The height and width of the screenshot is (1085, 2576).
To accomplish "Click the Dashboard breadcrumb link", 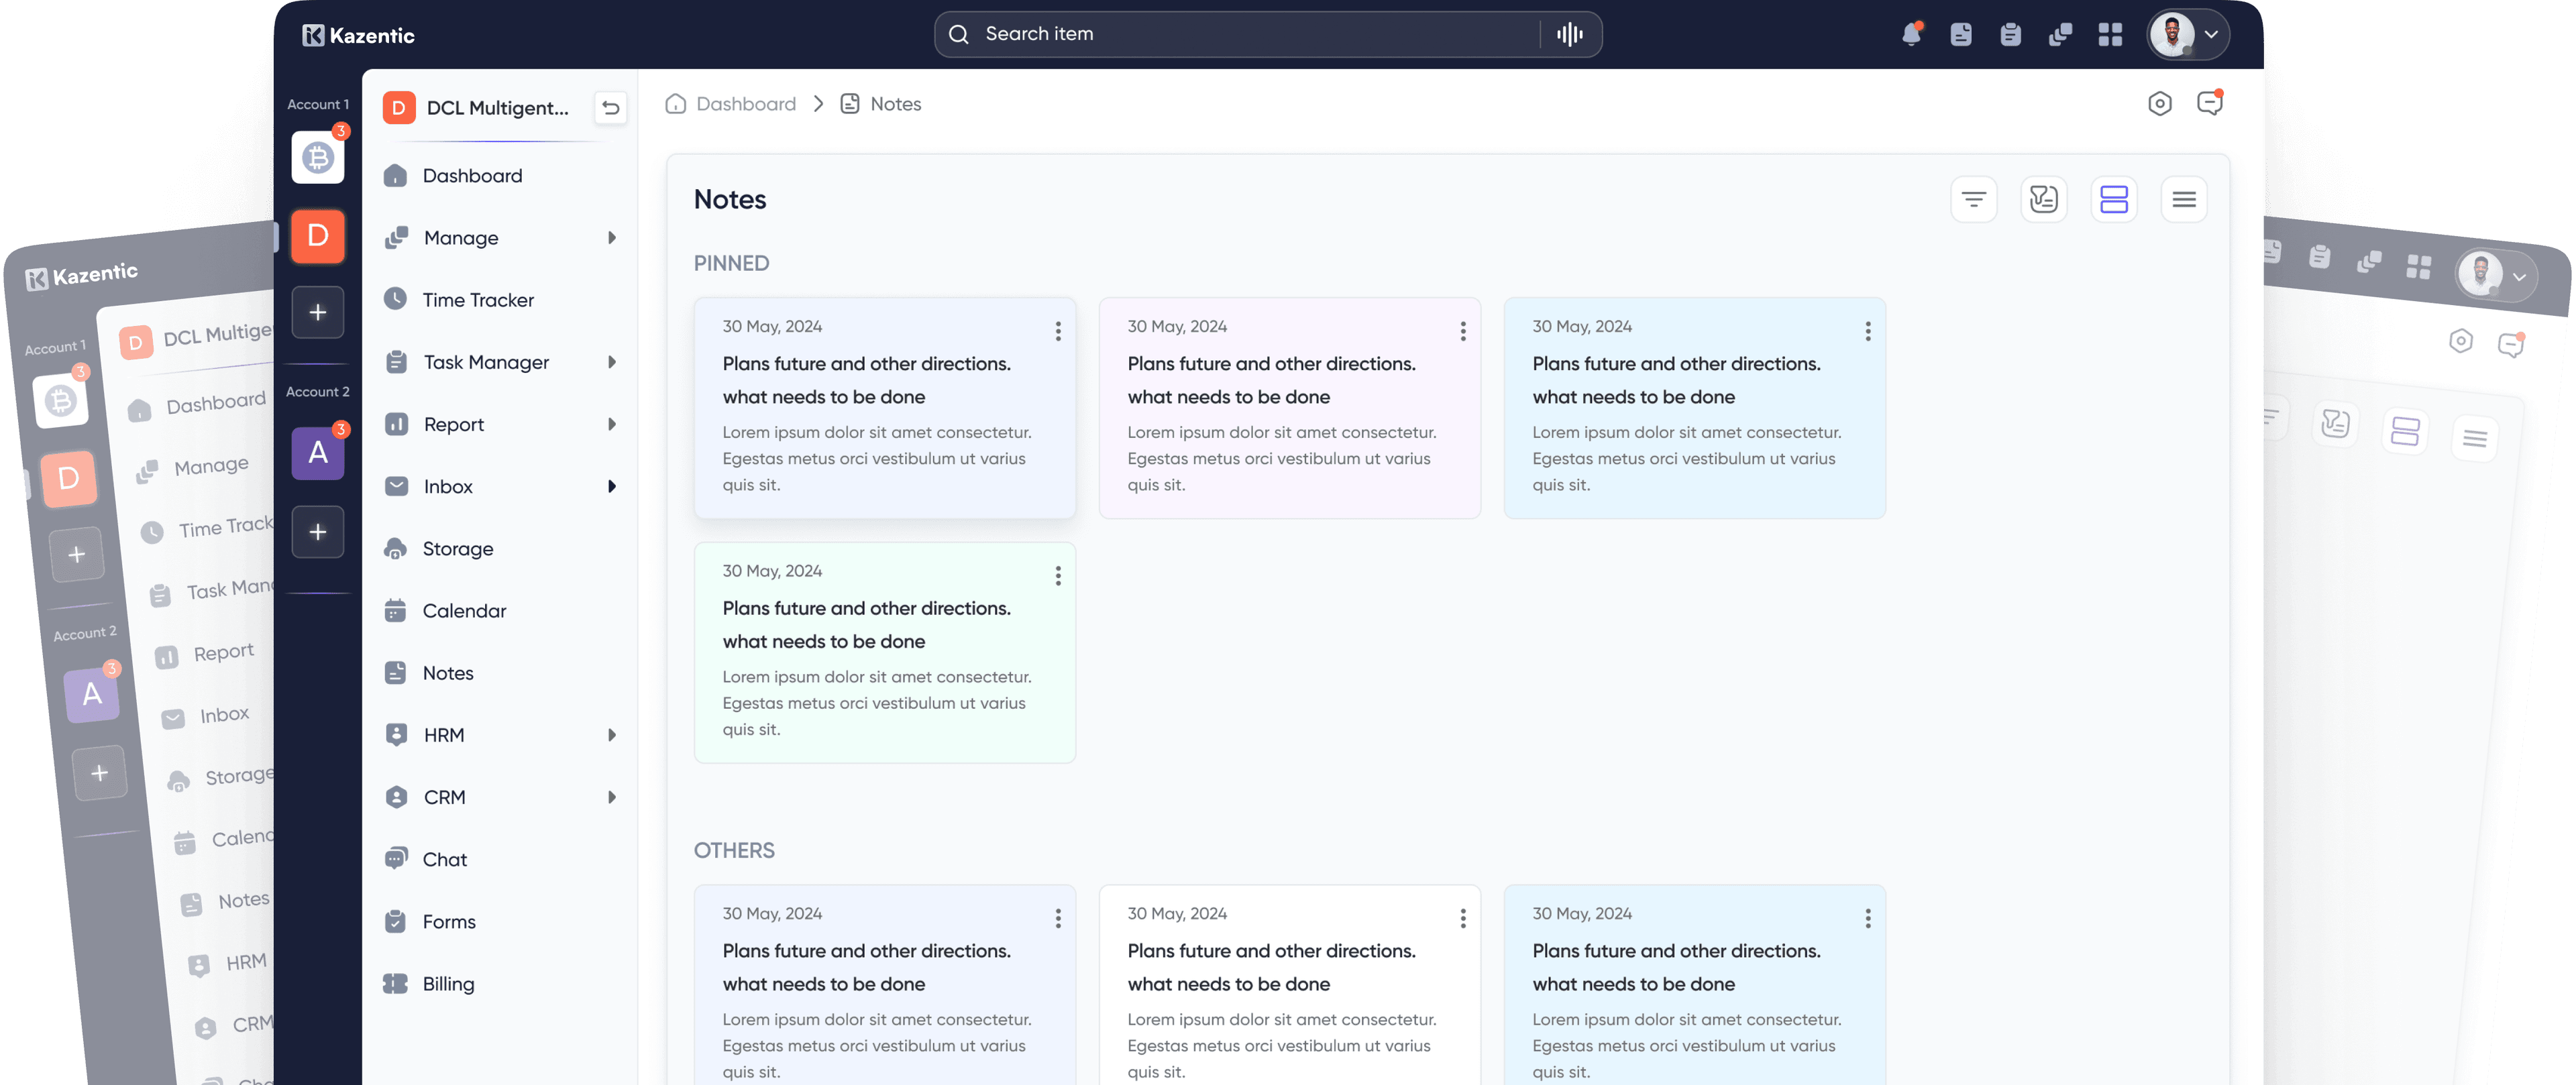I will click(731, 103).
